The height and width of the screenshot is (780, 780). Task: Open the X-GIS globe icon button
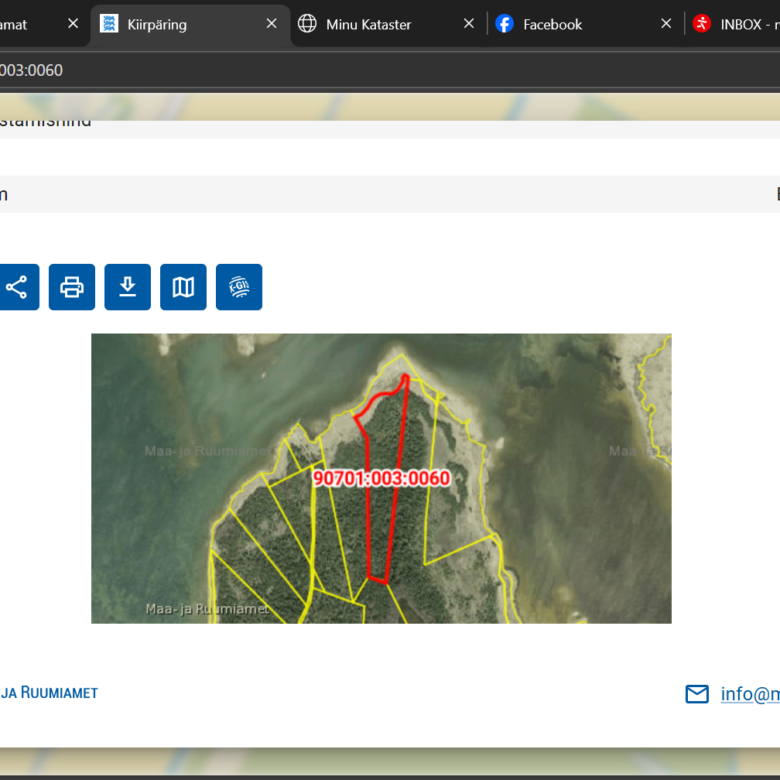(239, 287)
